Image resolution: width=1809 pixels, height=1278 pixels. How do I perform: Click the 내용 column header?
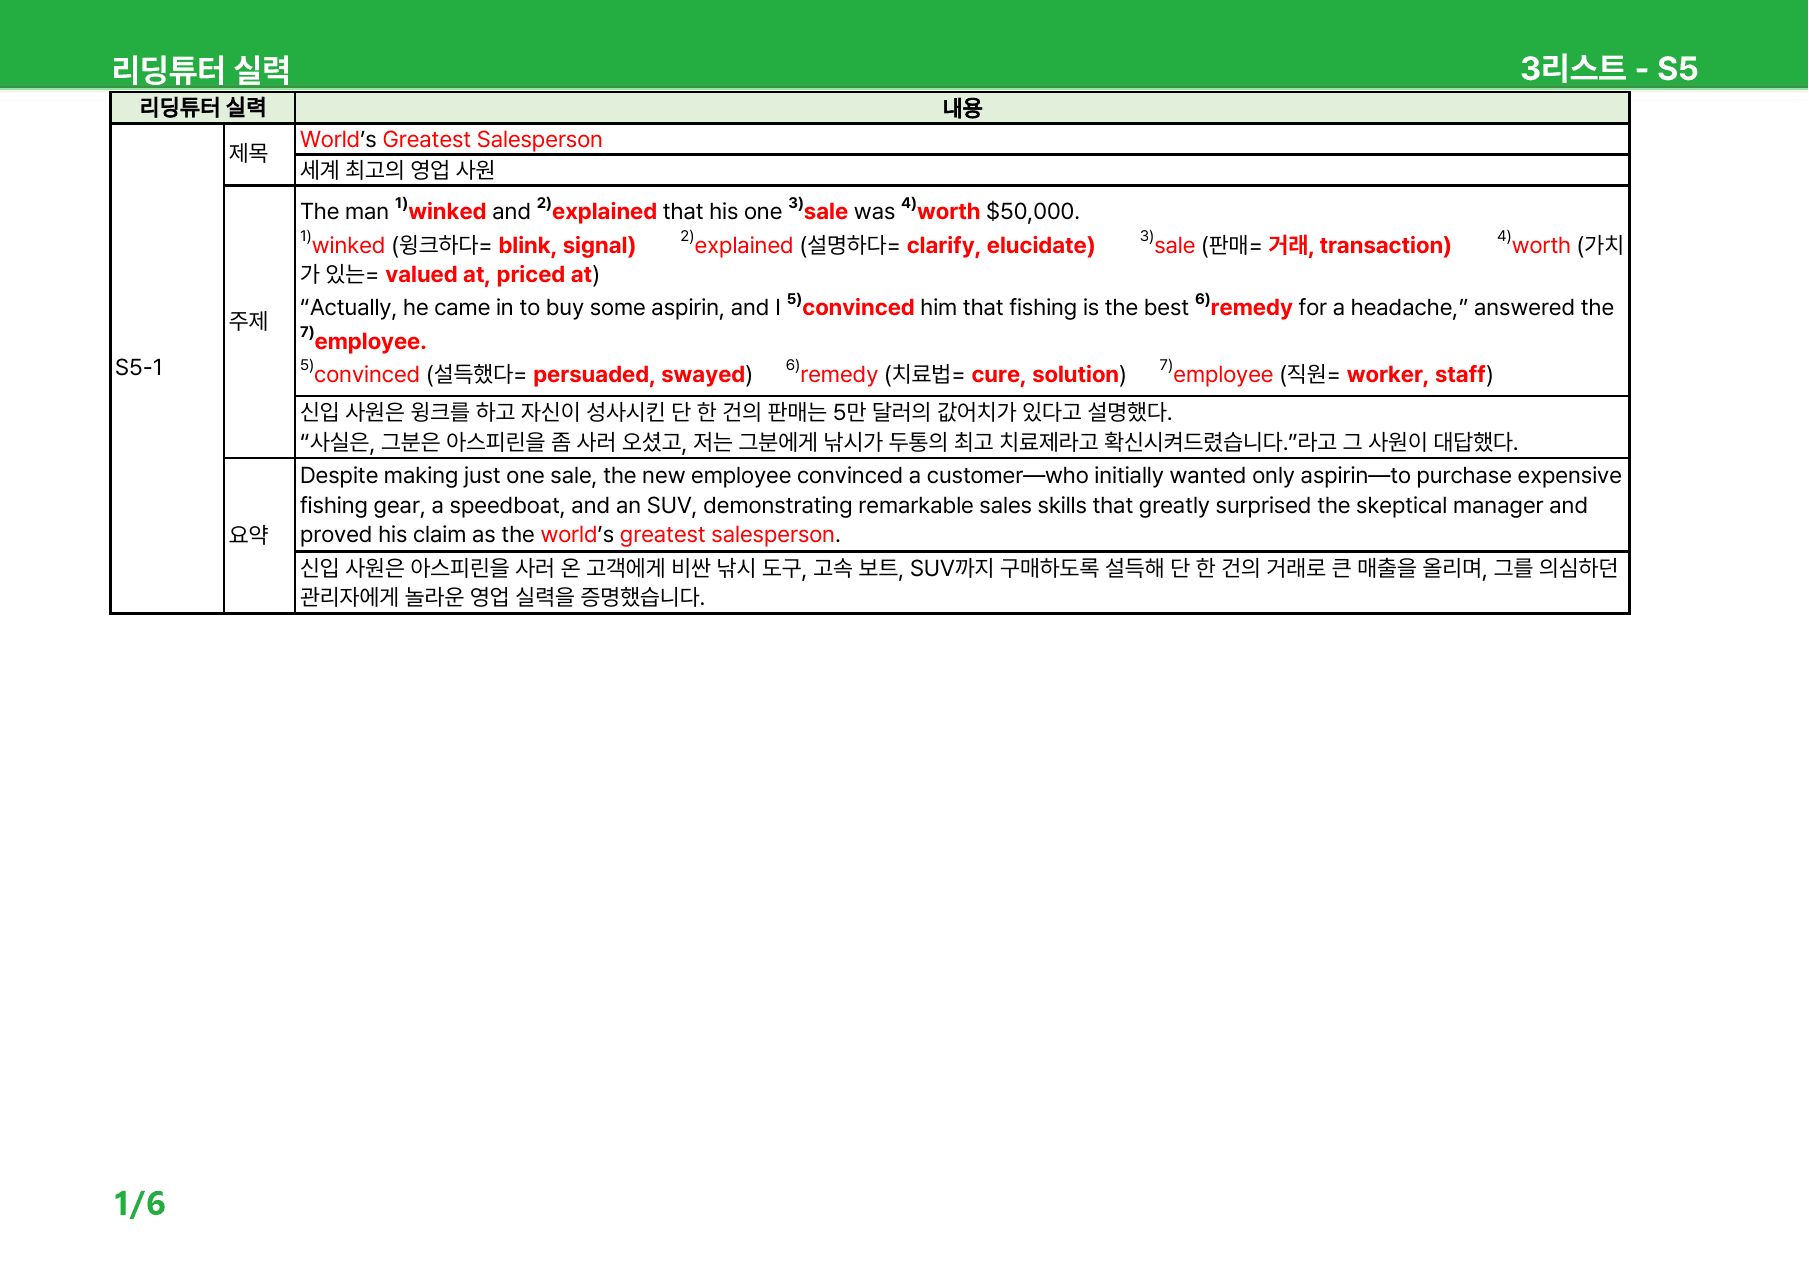(962, 108)
